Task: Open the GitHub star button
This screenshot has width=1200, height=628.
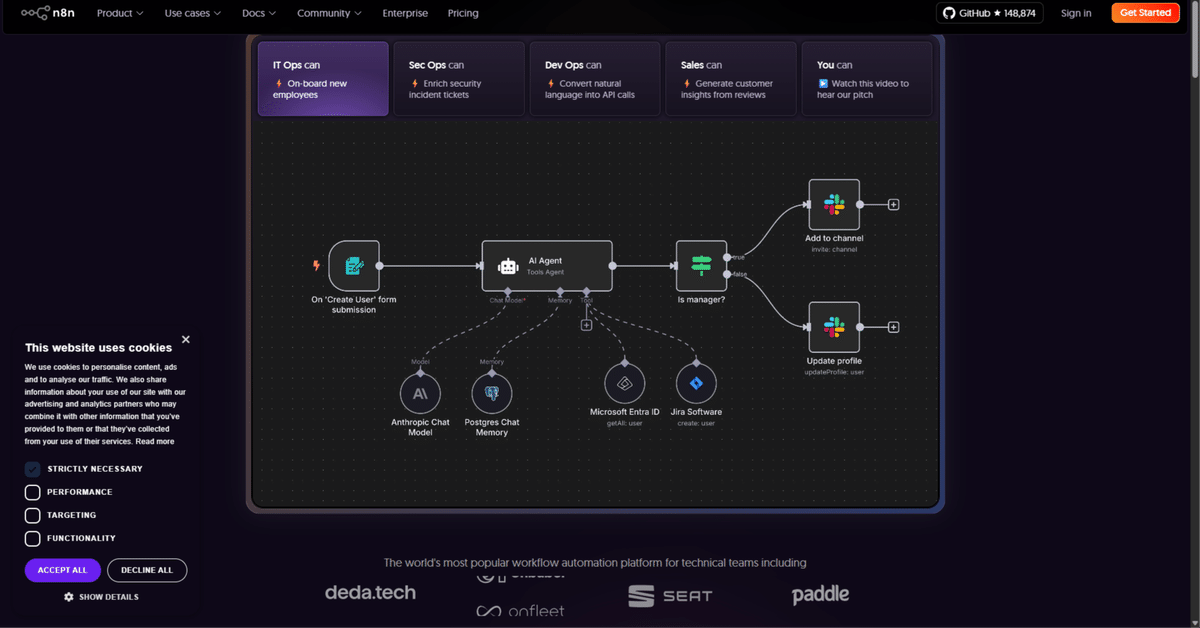Action: tap(989, 13)
